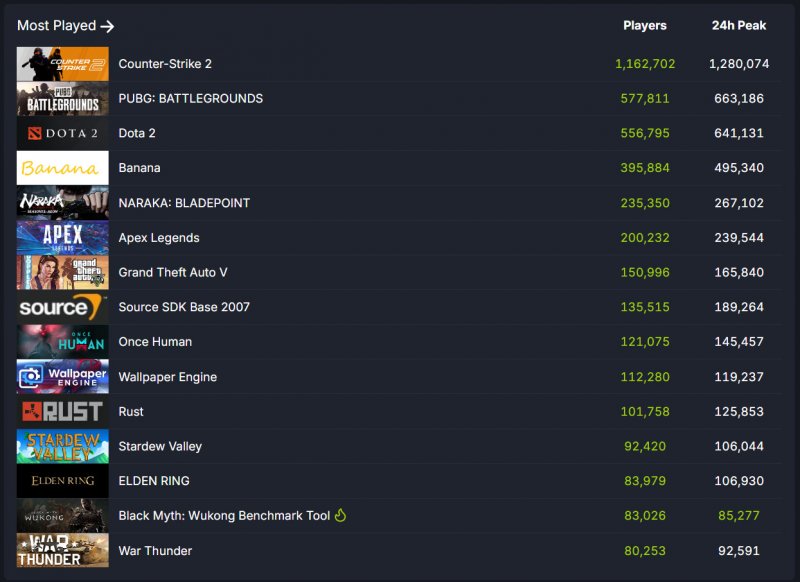Click the Wallpaper Engine icon

(x=62, y=377)
